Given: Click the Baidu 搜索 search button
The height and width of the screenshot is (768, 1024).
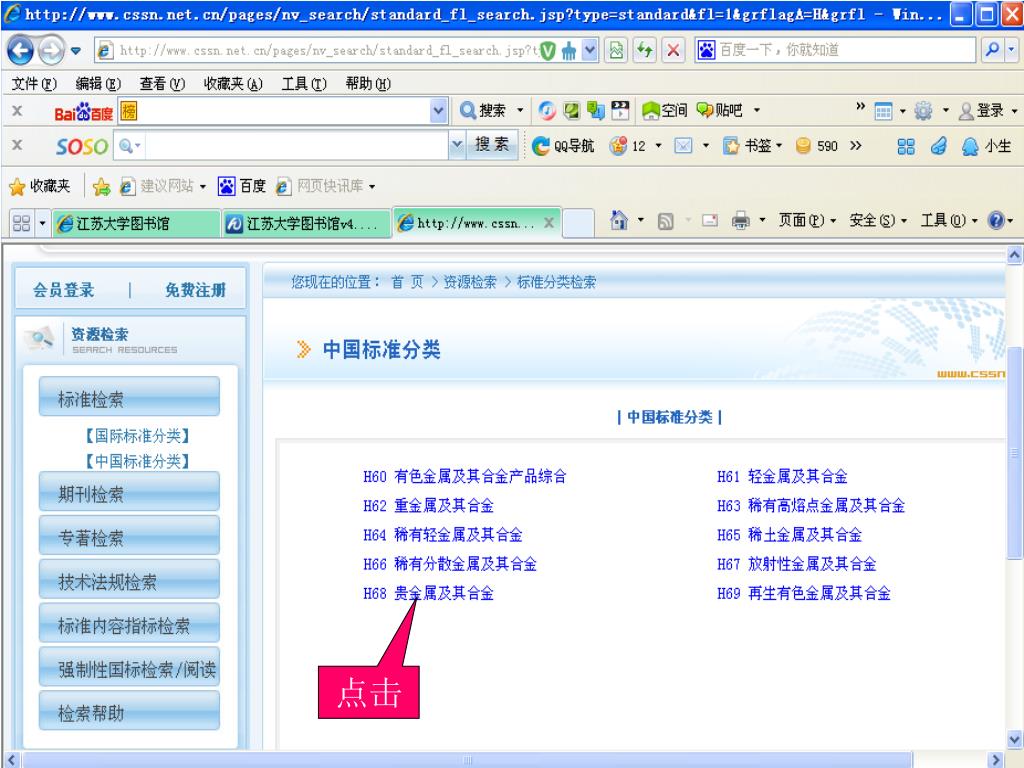Looking at the screenshot, I should click(x=483, y=110).
